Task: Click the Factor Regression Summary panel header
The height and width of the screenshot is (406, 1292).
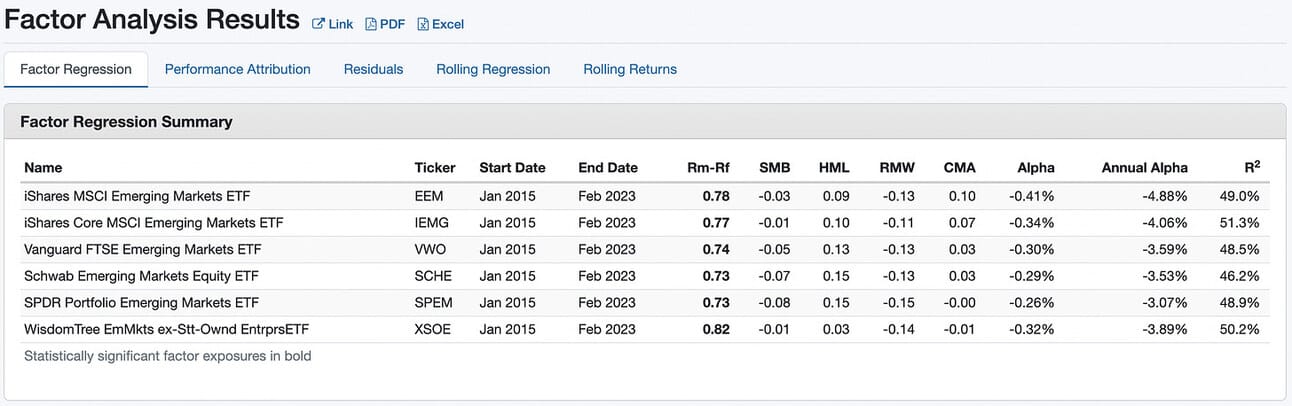Action: 645,122
